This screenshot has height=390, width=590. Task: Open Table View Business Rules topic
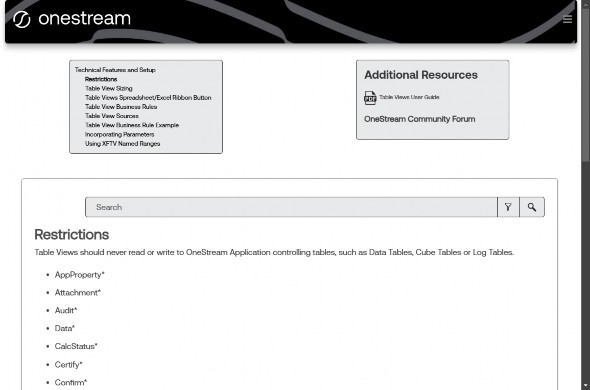tap(121, 107)
